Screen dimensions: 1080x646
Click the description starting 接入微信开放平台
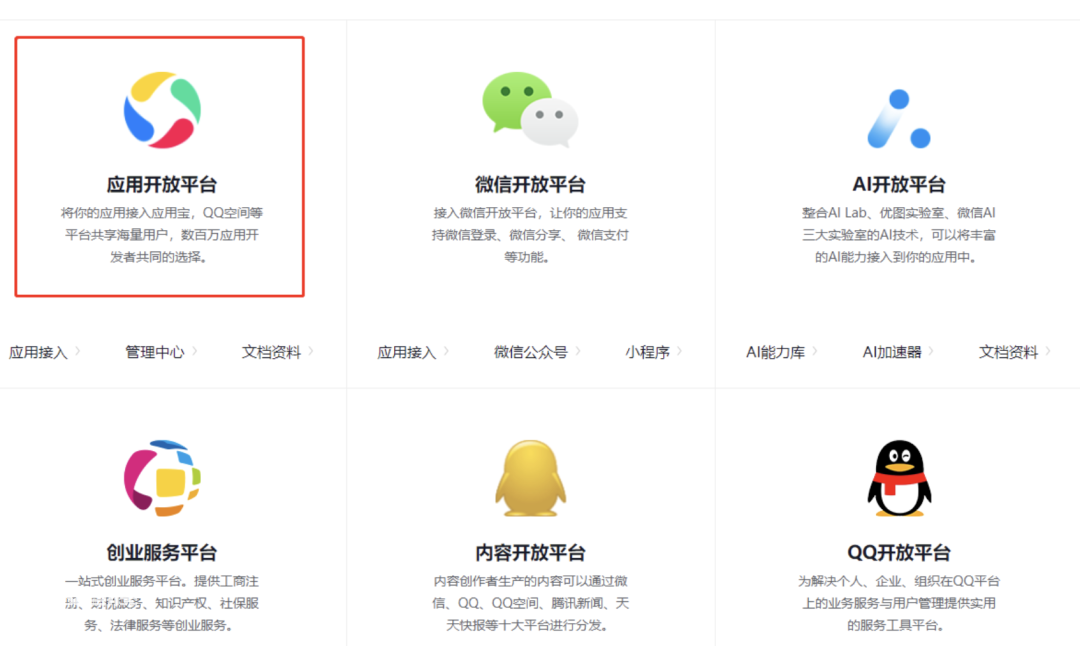tap(530, 235)
